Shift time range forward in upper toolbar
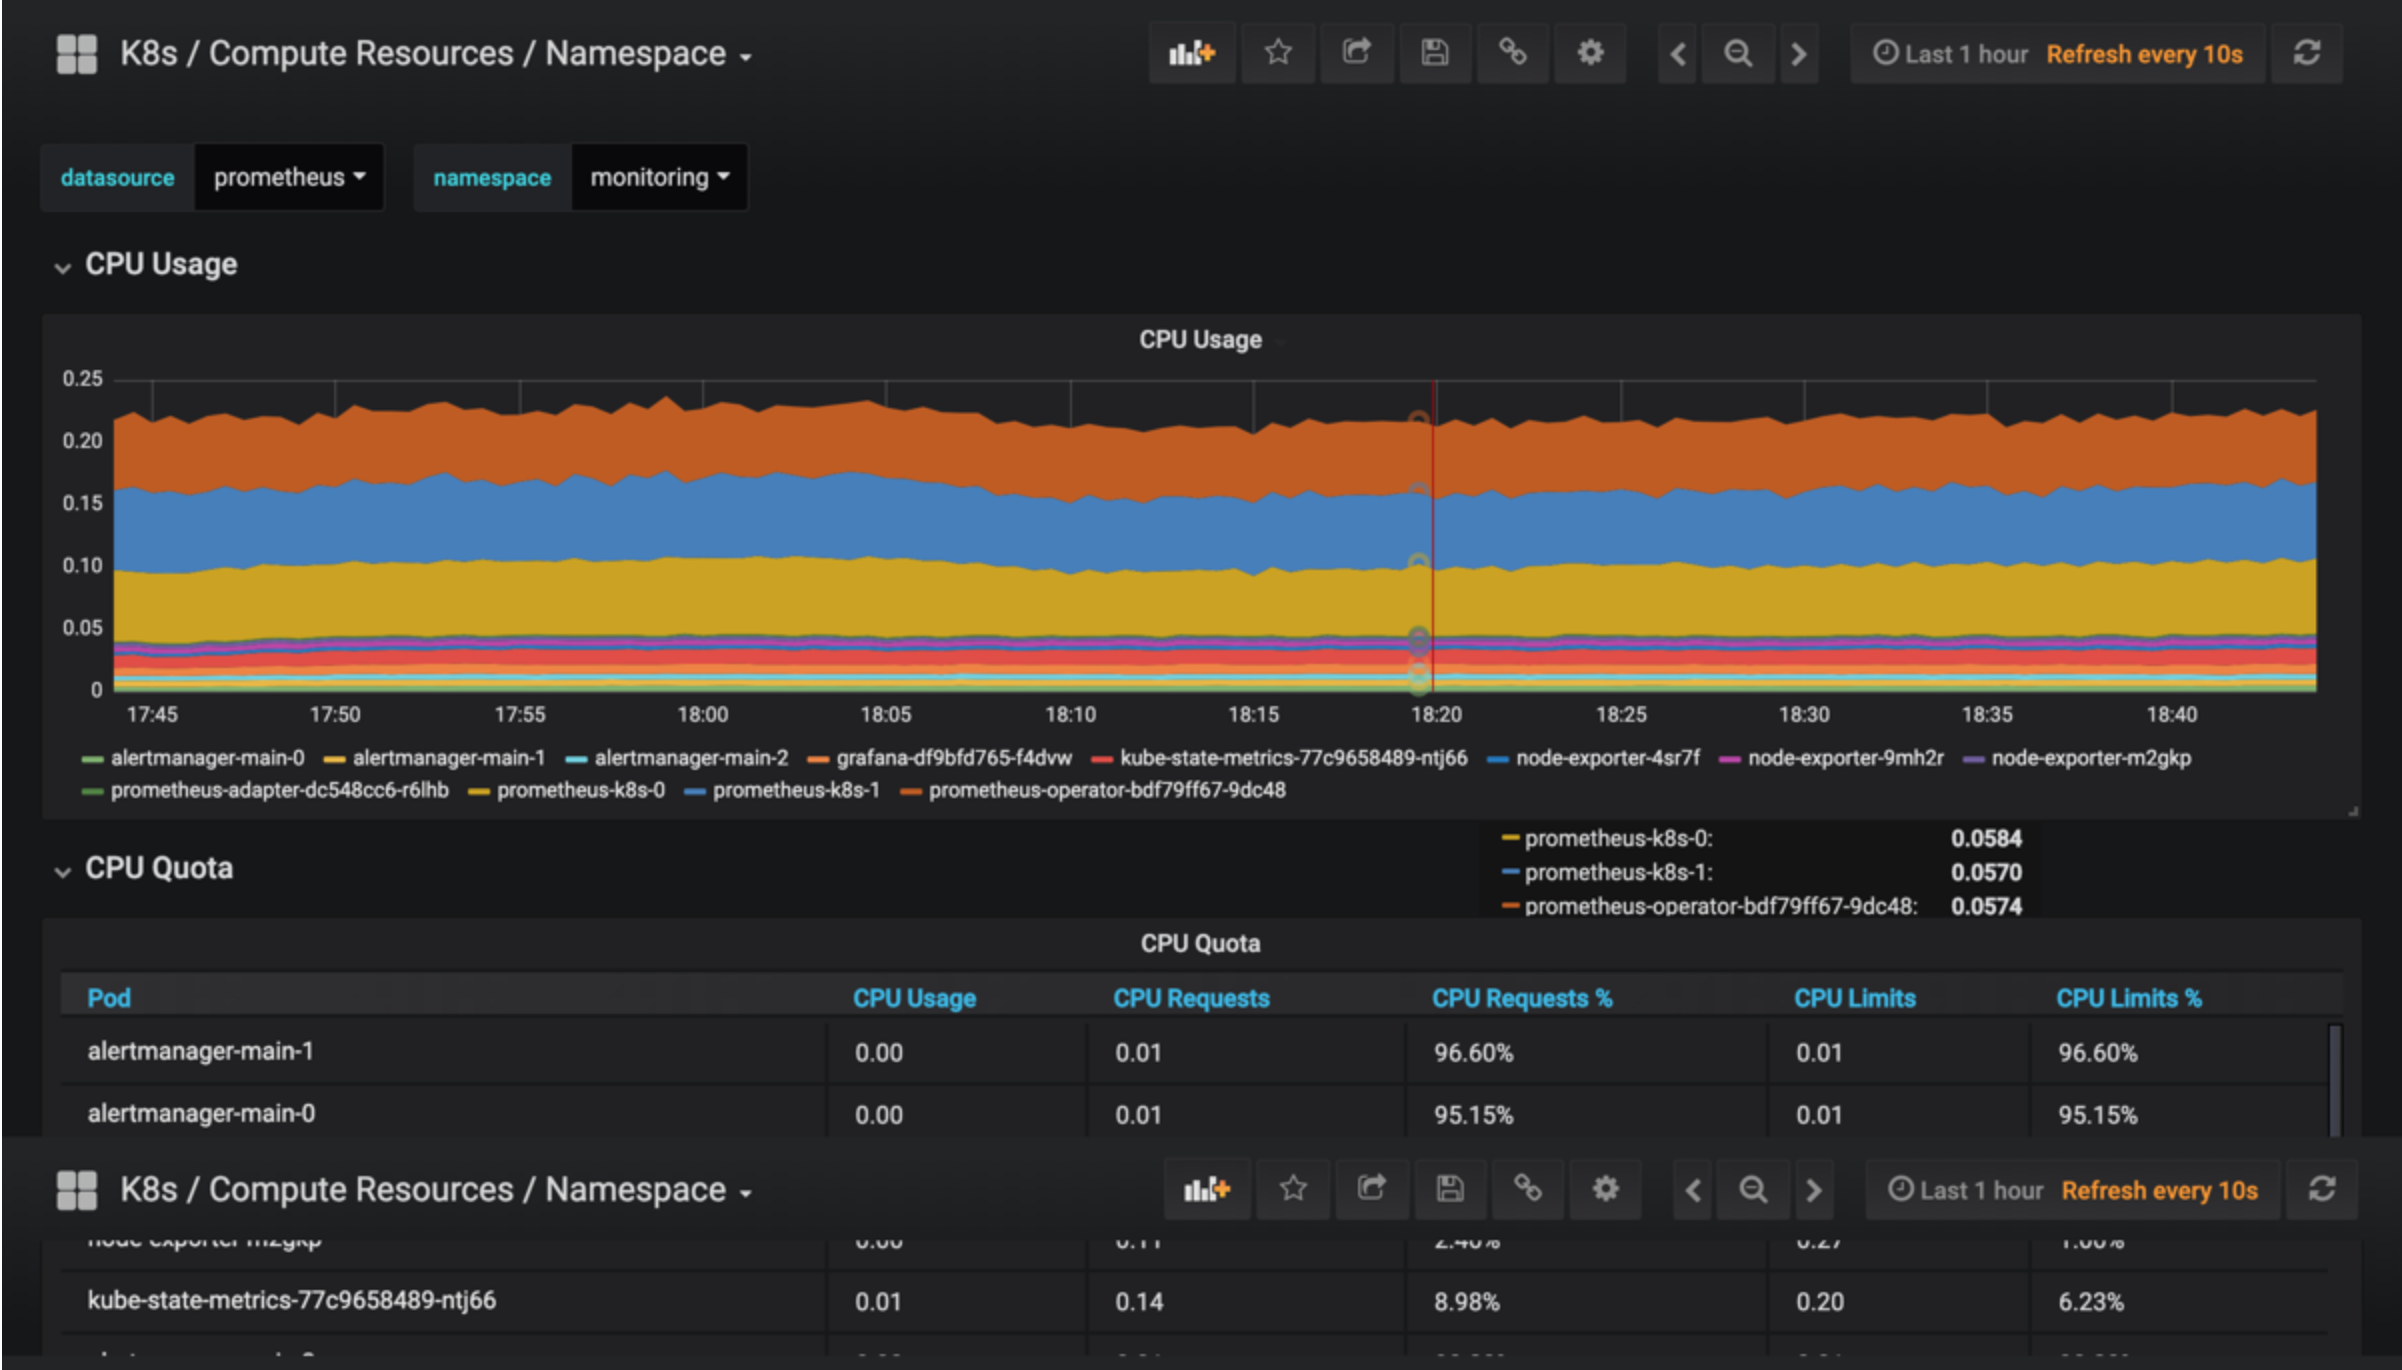The height and width of the screenshot is (1370, 2402). [x=1799, y=54]
